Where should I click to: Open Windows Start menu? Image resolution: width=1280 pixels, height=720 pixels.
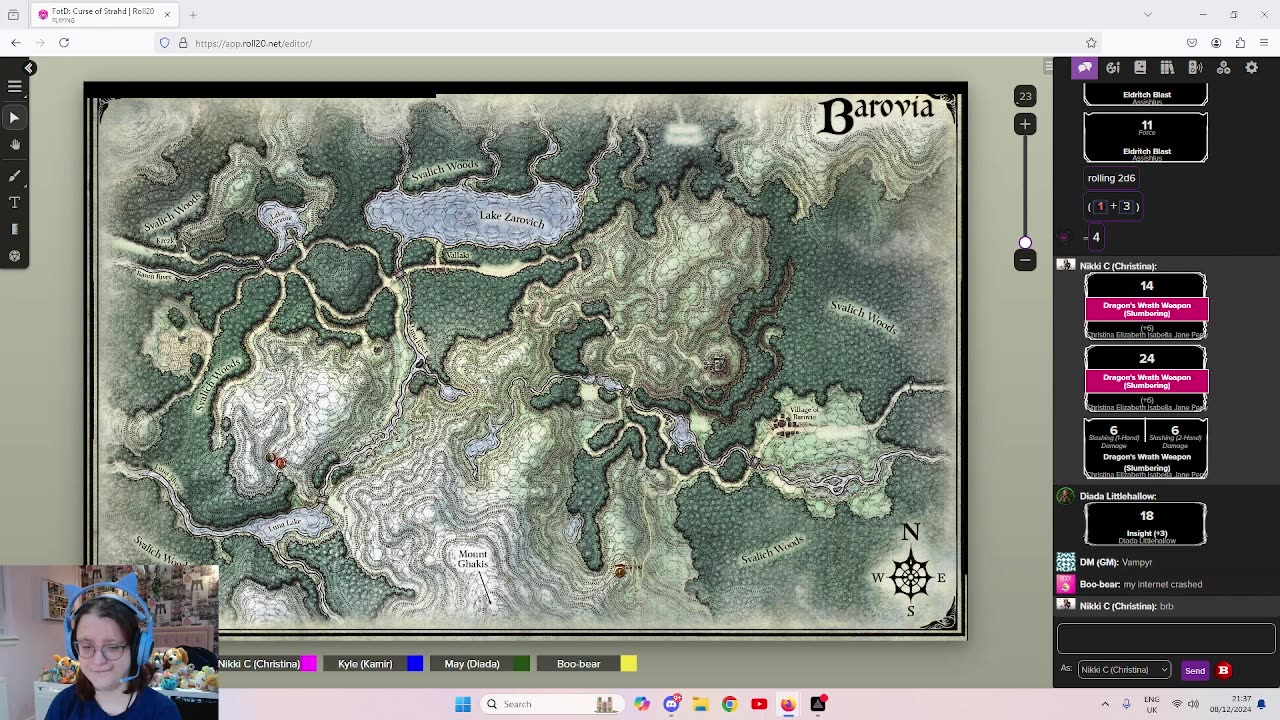click(x=463, y=704)
